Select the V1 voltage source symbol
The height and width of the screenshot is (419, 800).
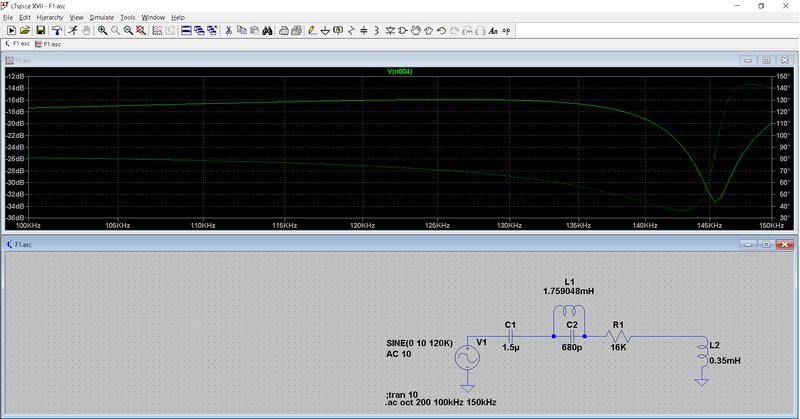pyautogui.click(x=467, y=358)
